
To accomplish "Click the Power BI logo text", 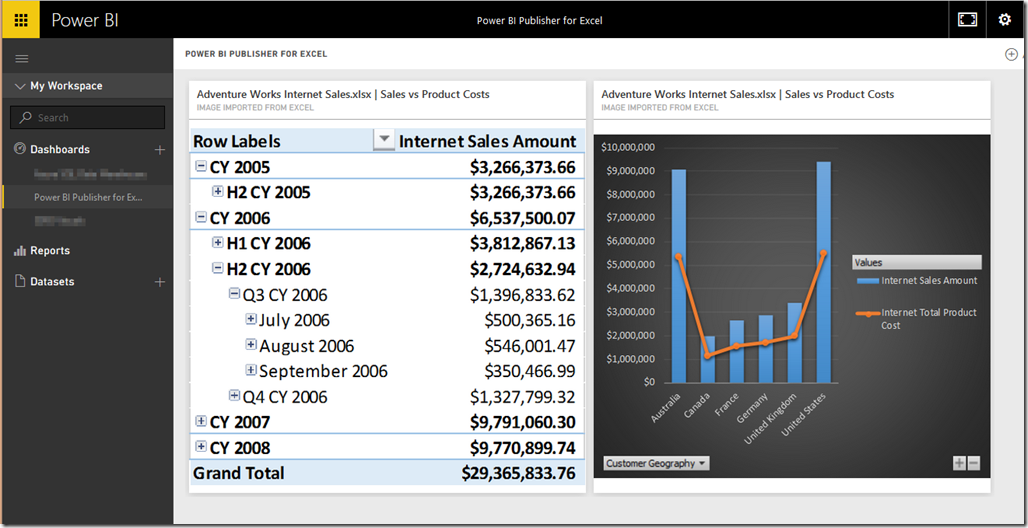I will point(85,20).
